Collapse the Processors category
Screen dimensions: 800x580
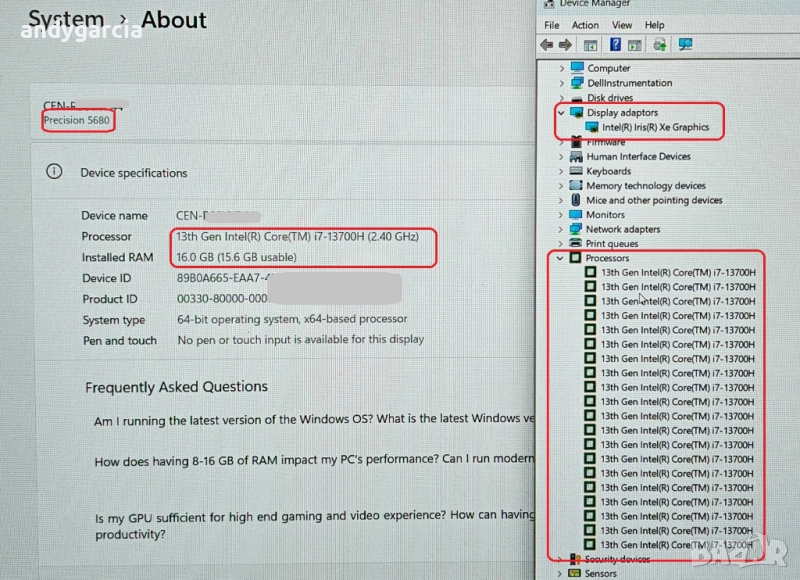coord(561,258)
